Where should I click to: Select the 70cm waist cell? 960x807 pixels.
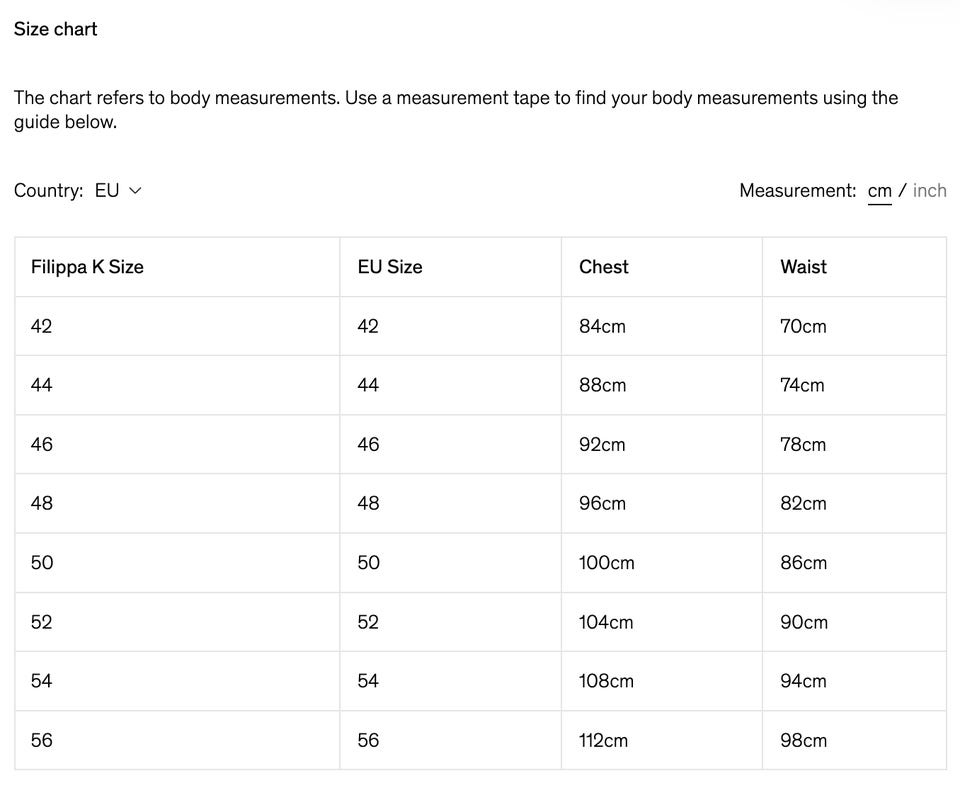803,326
